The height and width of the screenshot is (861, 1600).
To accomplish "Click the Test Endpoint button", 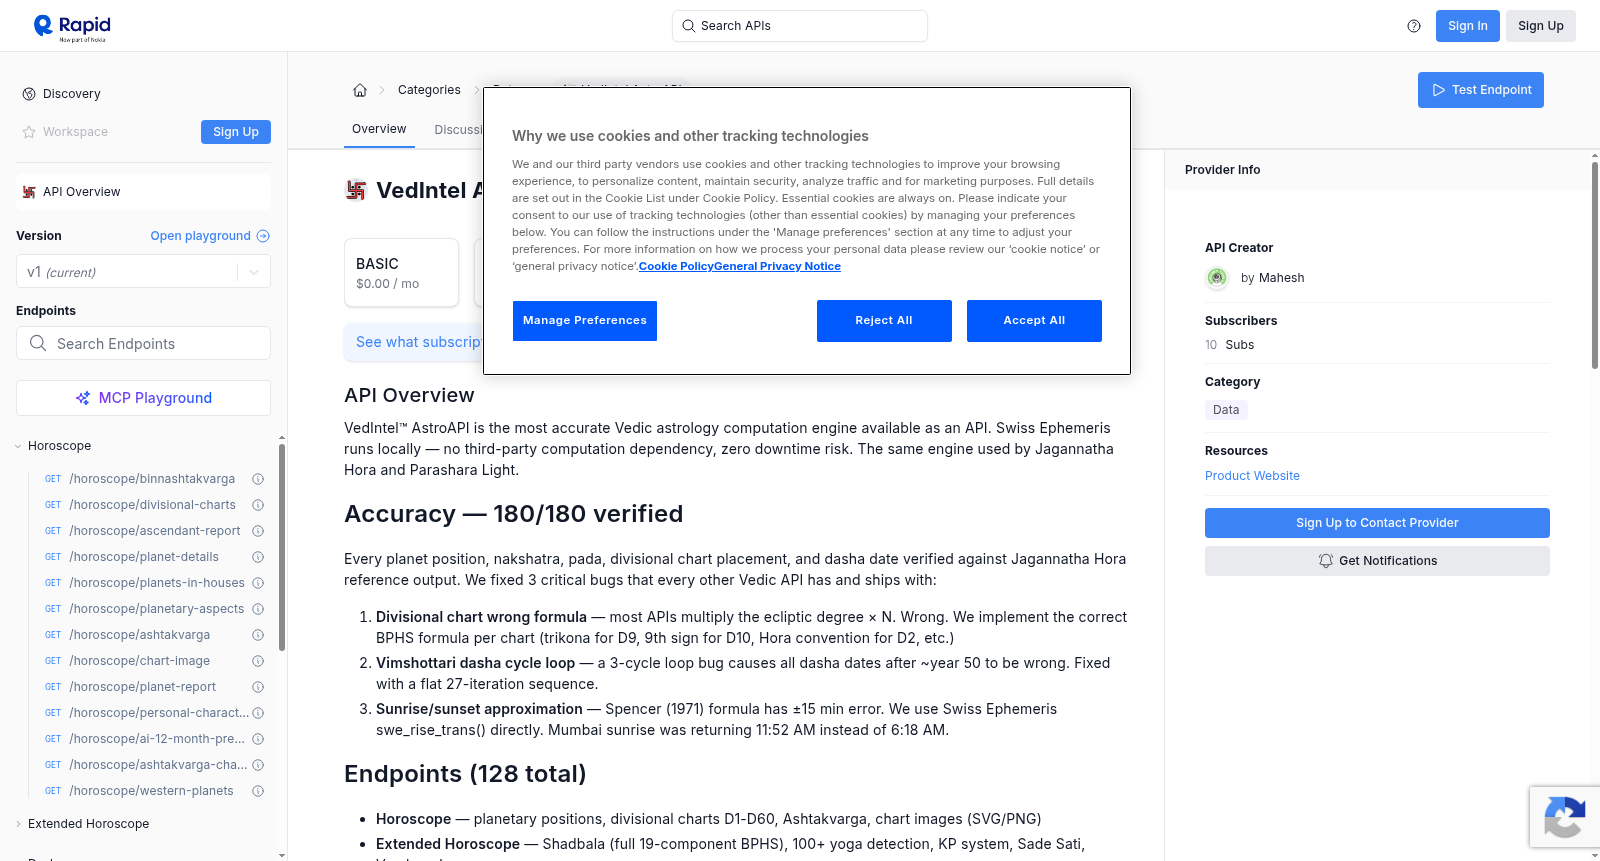I will (x=1481, y=90).
